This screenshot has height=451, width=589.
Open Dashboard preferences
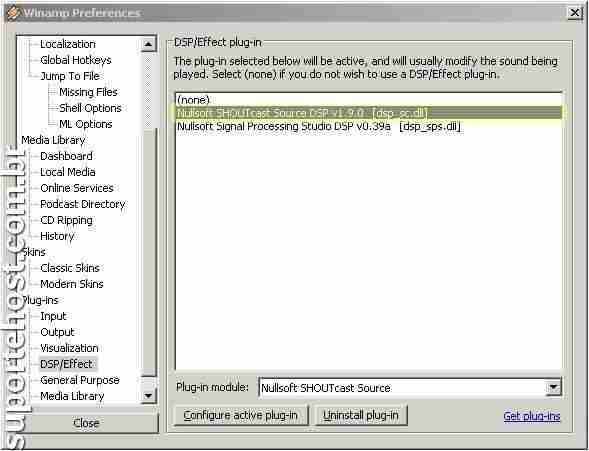pos(66,156)
